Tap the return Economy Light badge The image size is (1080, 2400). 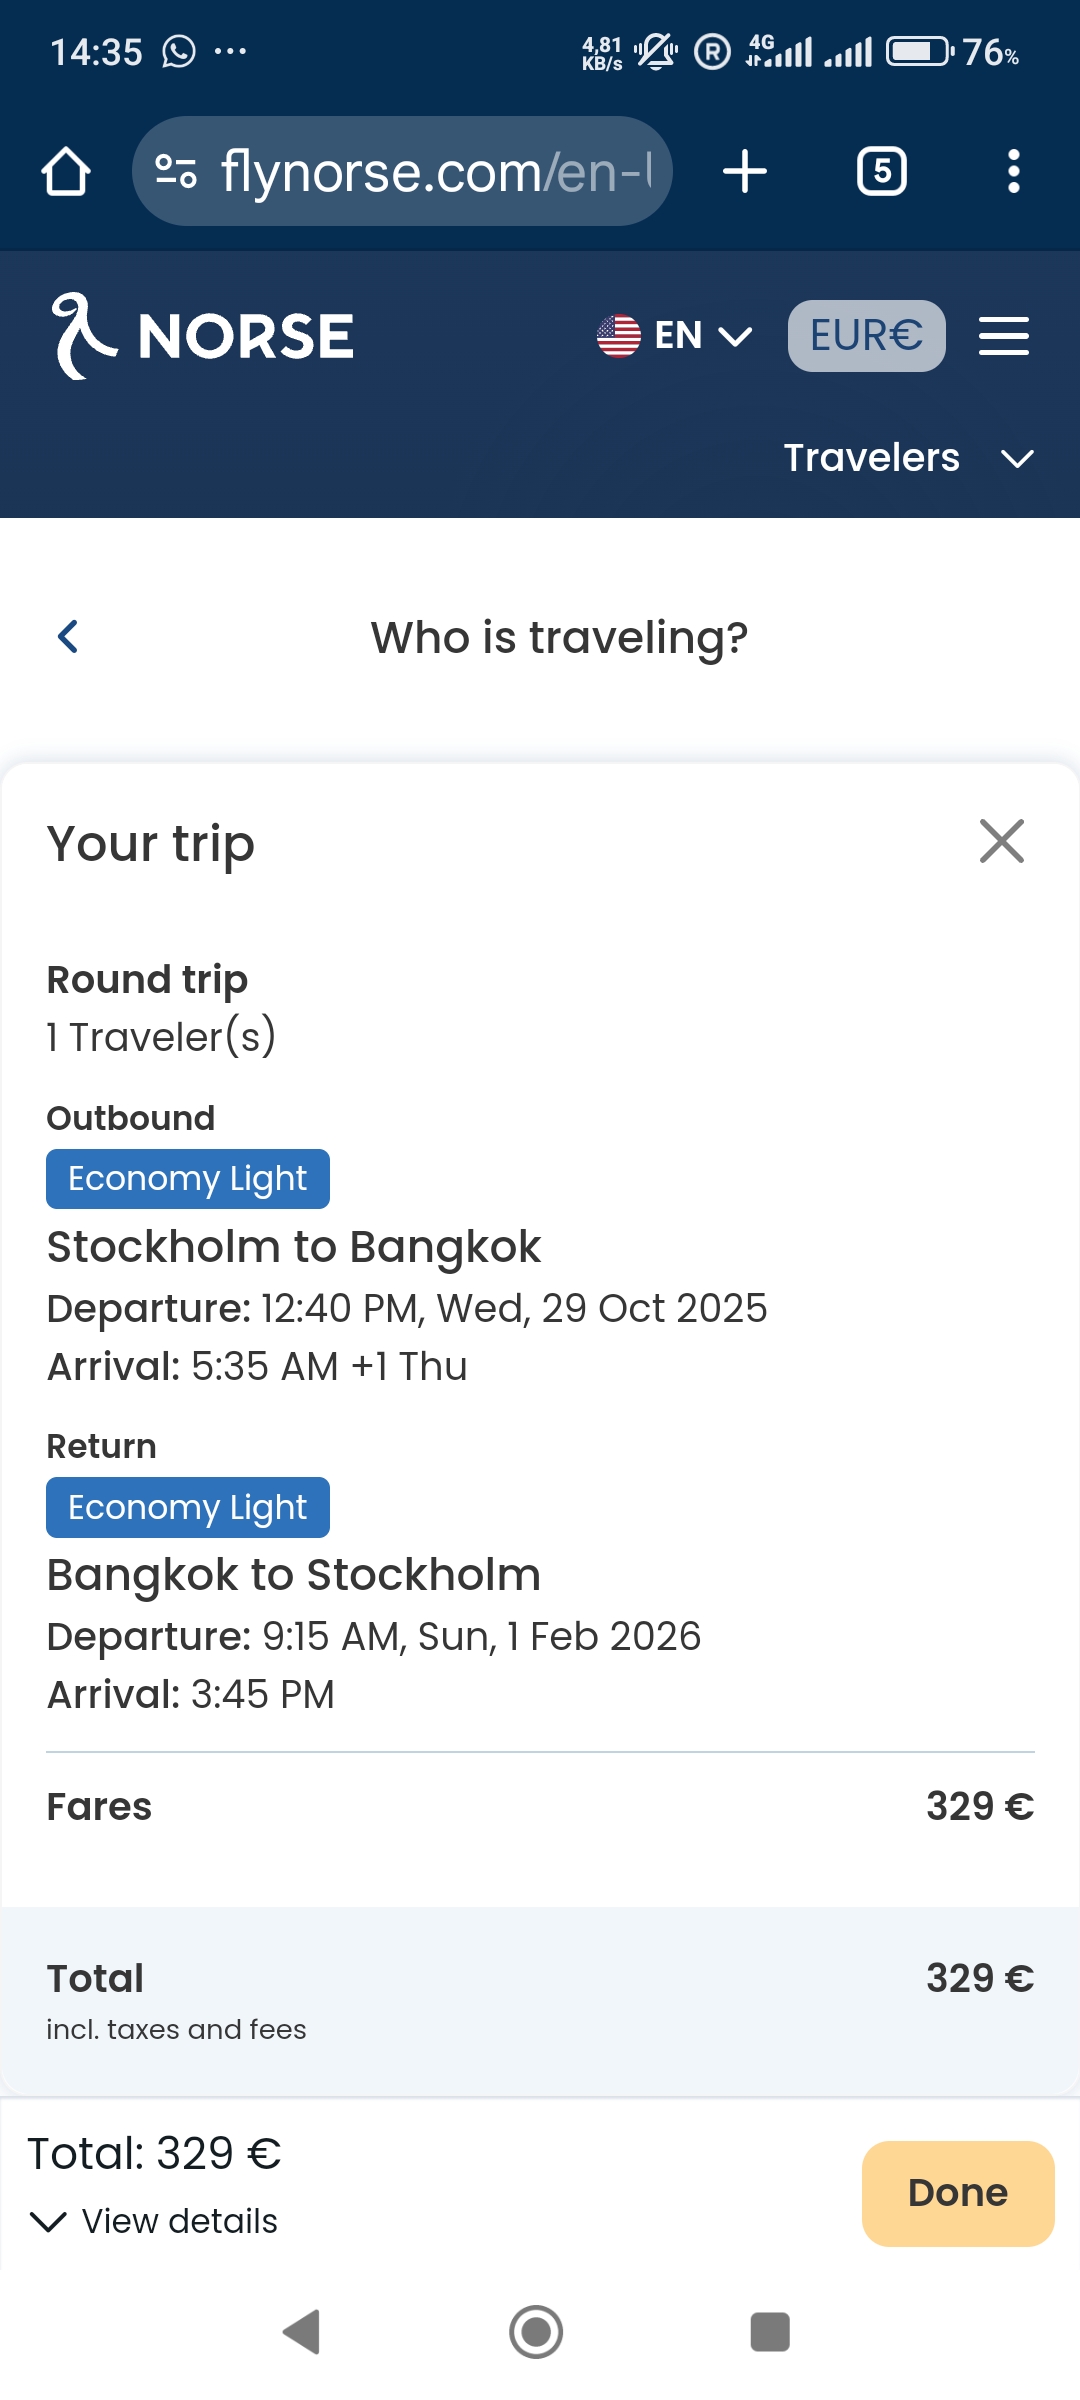[188, 1507]
